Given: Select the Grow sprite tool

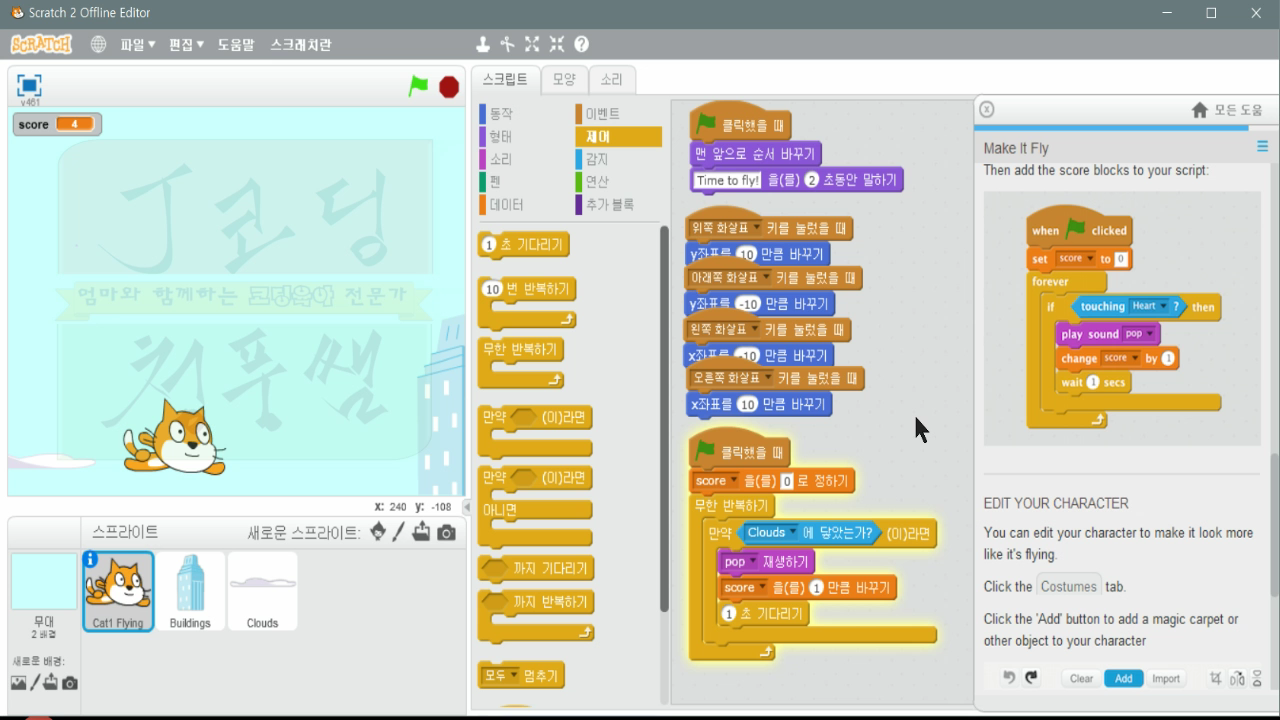Looking at the screenshot, I should tap(532, 44).
